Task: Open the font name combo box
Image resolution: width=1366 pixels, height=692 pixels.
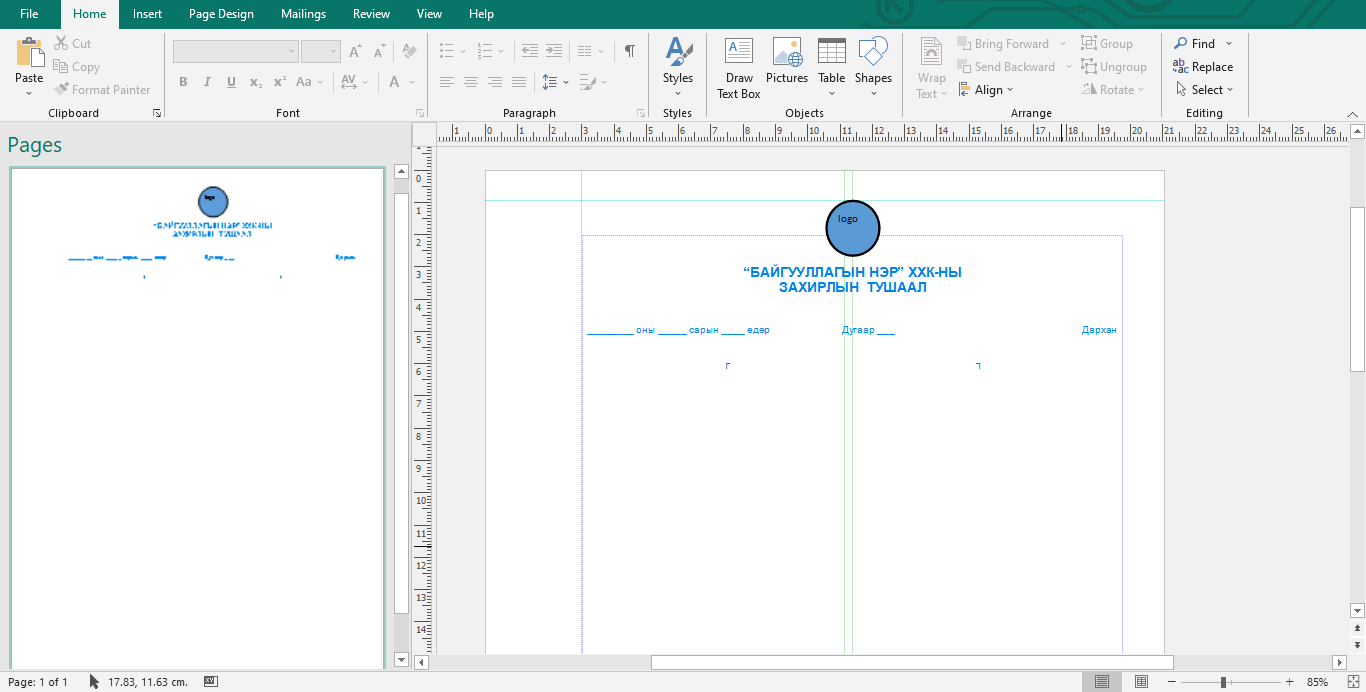Action: coord(236,51)
